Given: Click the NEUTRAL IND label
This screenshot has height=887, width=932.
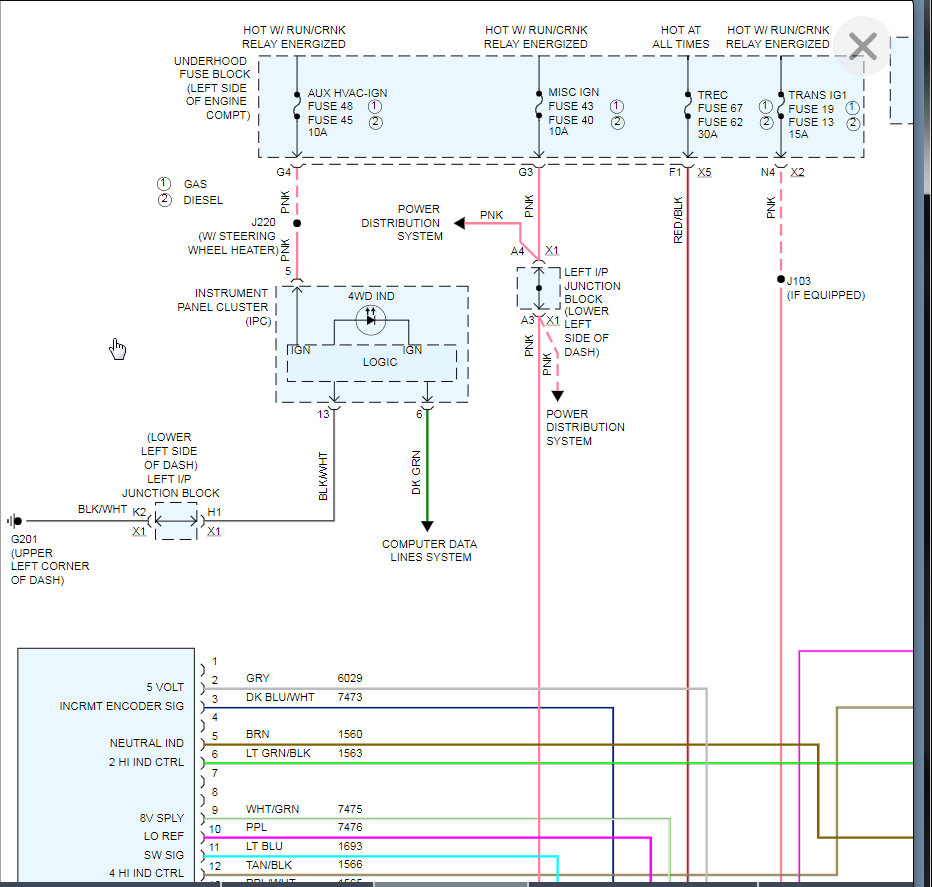Looking at the screenshot, I should click(x=146, y=743).
